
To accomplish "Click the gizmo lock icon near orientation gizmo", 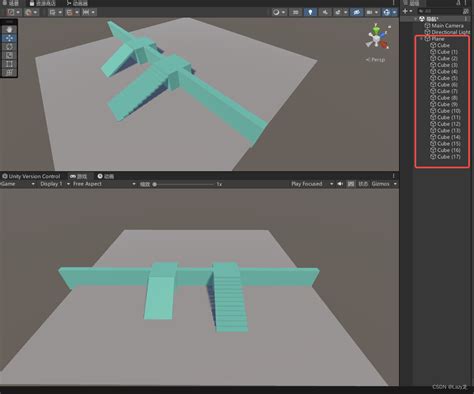I will pos(389,26).
